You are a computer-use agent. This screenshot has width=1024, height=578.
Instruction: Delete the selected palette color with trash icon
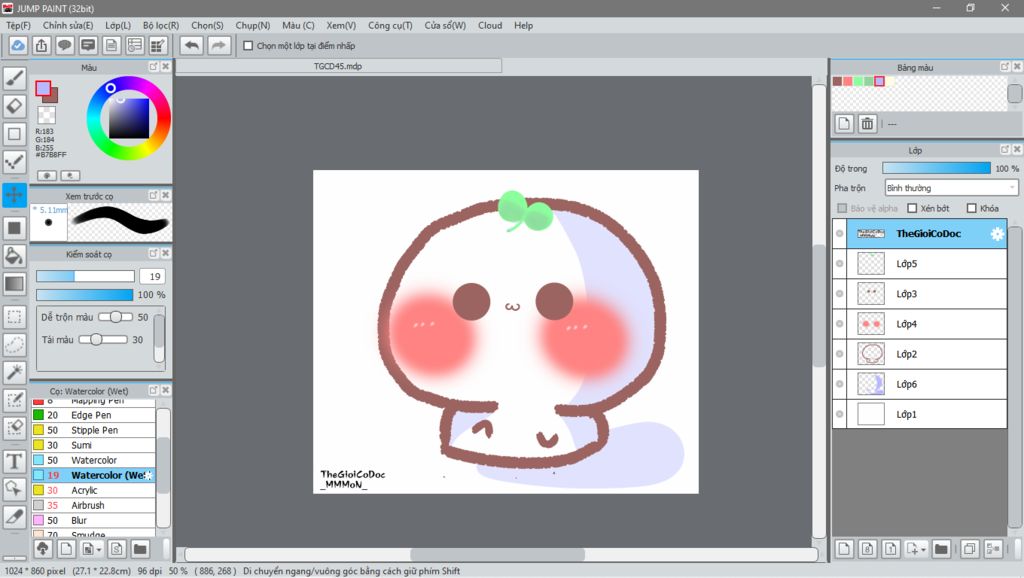(867, 123)
